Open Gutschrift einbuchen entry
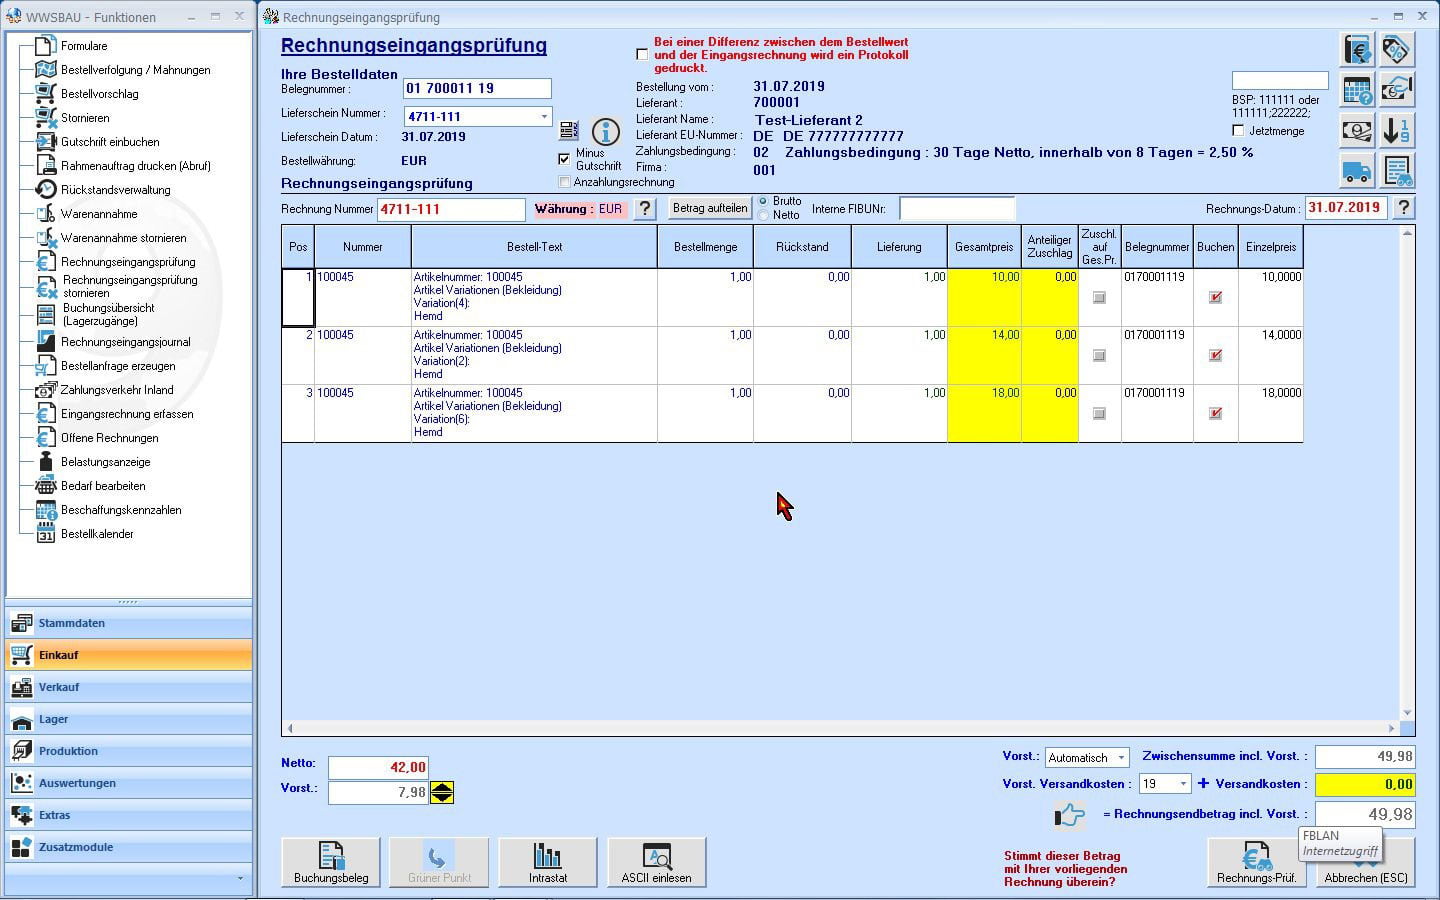 pos(110,142)
